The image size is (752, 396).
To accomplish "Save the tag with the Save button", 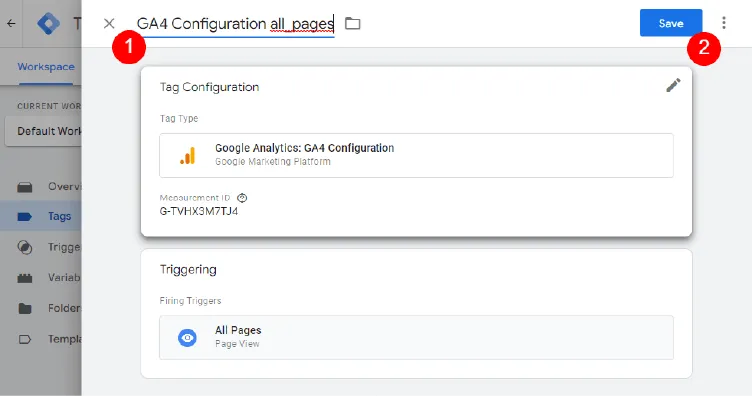I will point(670,23).
